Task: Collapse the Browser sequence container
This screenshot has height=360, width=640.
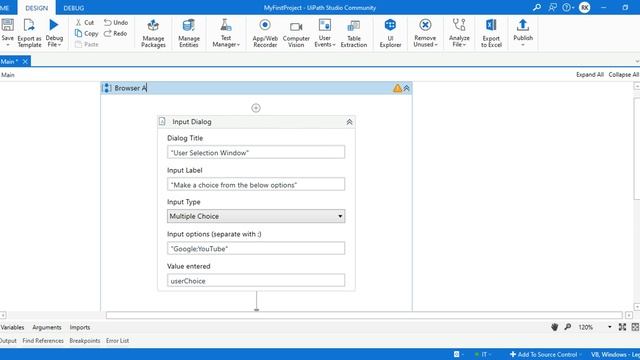Action: click(407, 88)
